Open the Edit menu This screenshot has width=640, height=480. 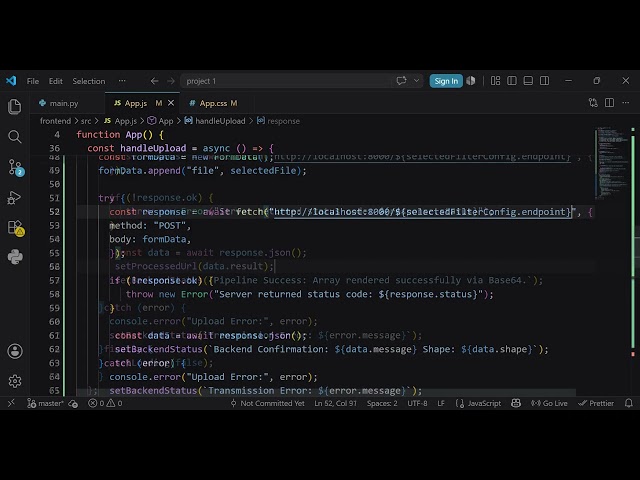[x=56, y=81]
